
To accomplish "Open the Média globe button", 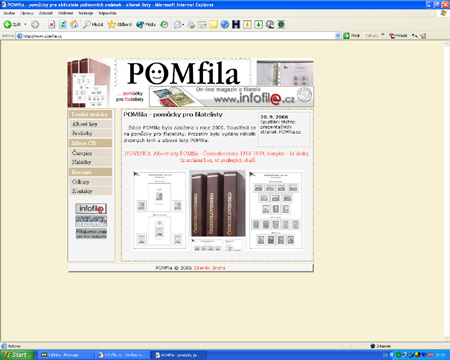I will (x=146, y=24).
